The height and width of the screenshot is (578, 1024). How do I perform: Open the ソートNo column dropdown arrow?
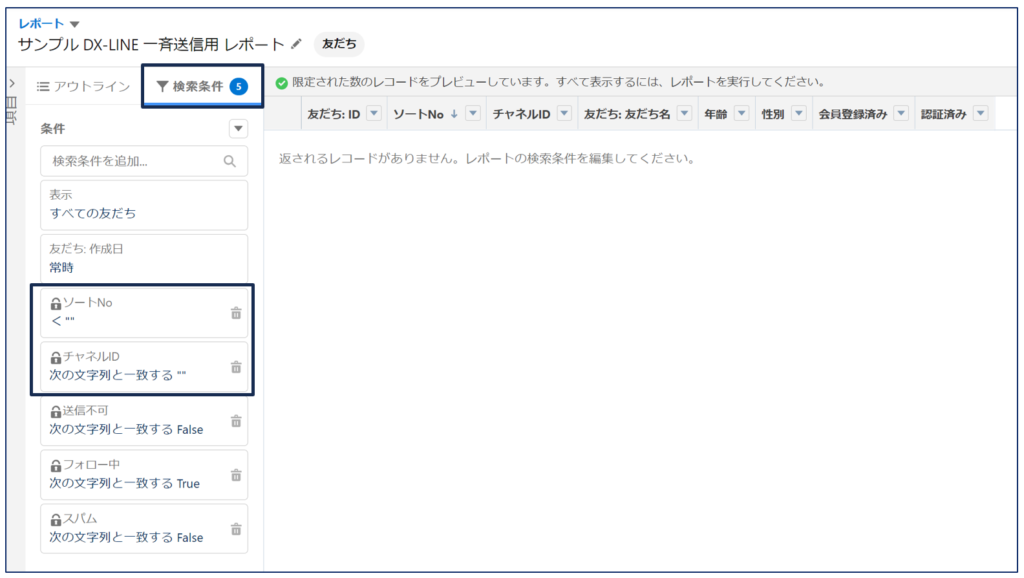pyautogui.click(x=473, y=114)
